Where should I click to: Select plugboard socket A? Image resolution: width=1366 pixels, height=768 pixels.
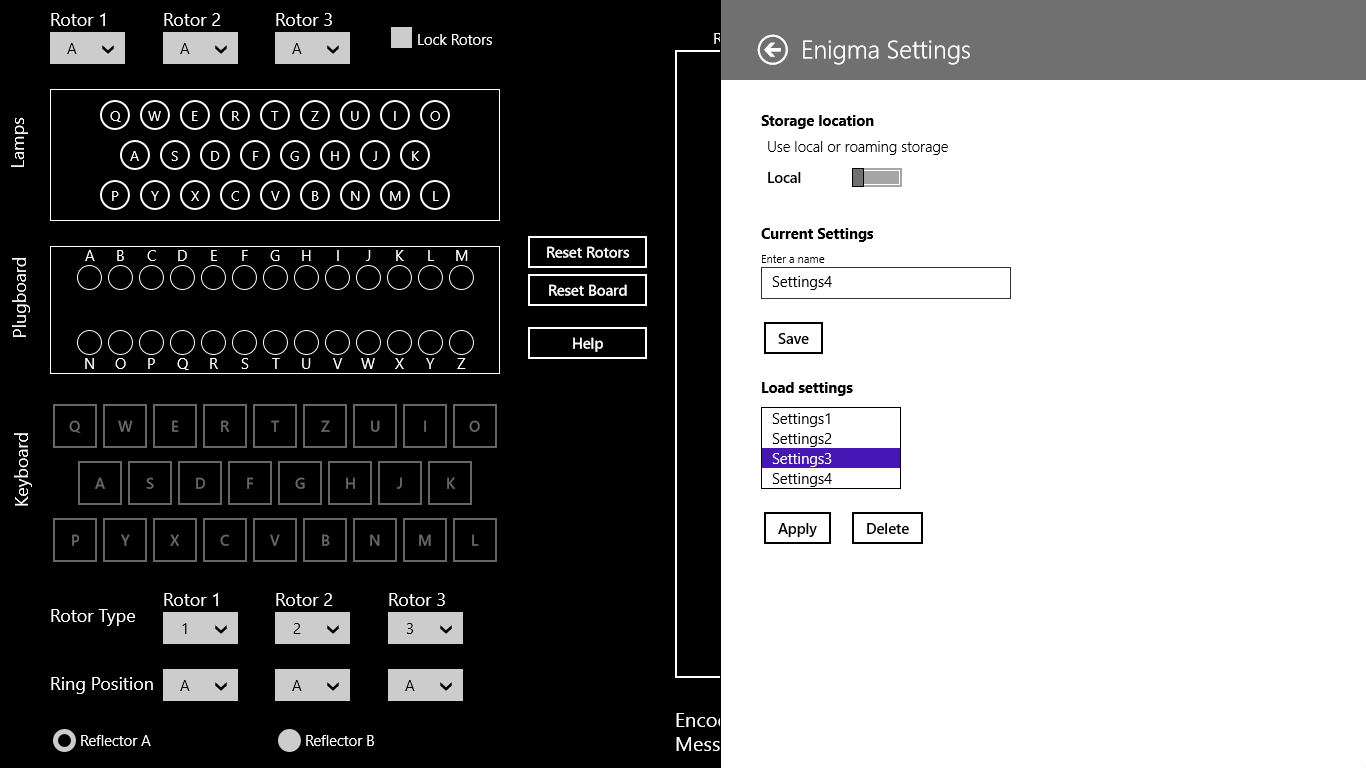(x=89, y=277)
